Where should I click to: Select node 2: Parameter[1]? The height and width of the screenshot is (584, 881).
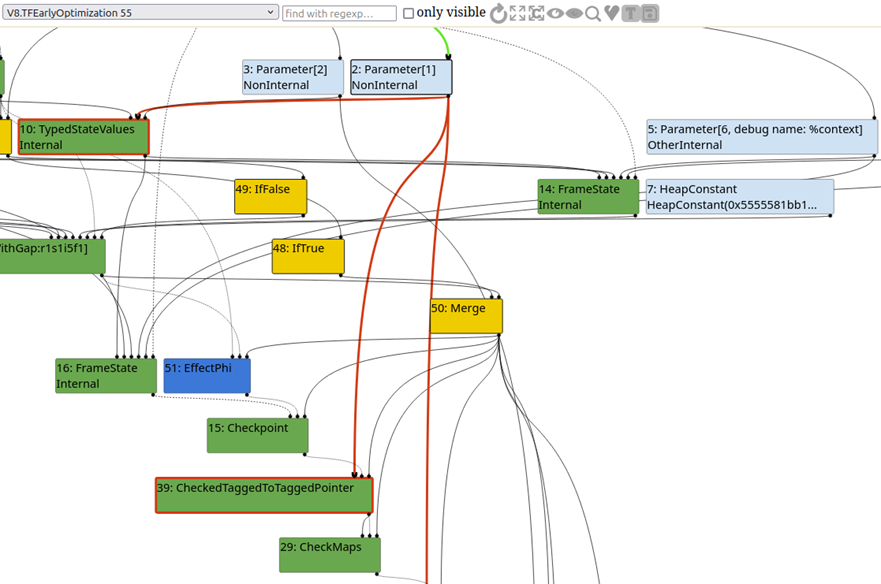[x=401, y=77]
